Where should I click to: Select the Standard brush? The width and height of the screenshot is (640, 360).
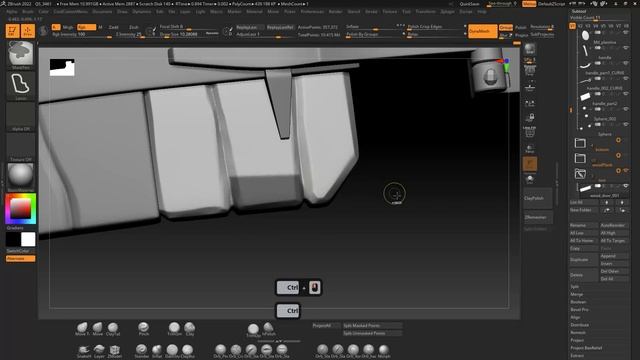pos(142,351)
